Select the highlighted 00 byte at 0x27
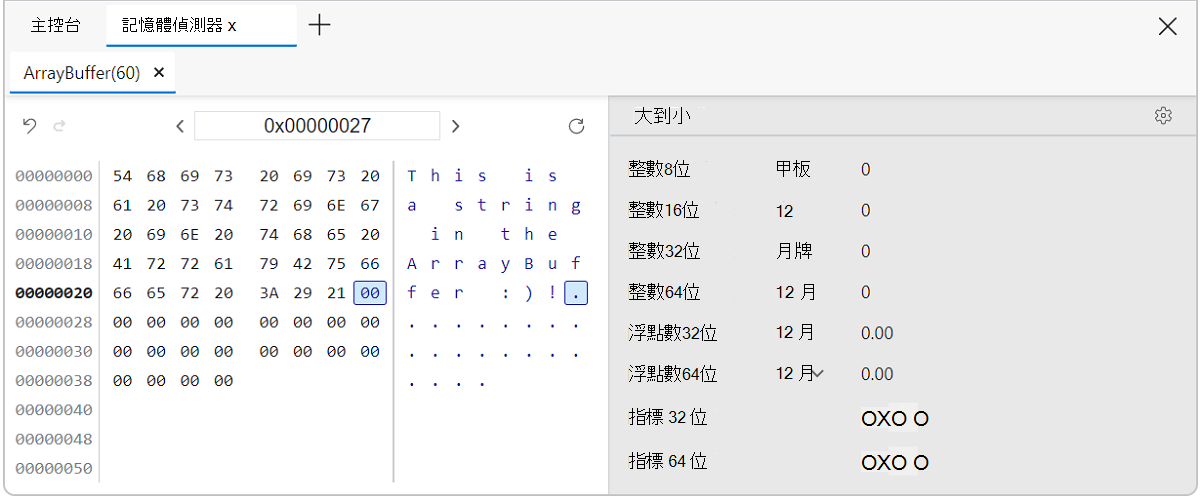 [370, 293]
